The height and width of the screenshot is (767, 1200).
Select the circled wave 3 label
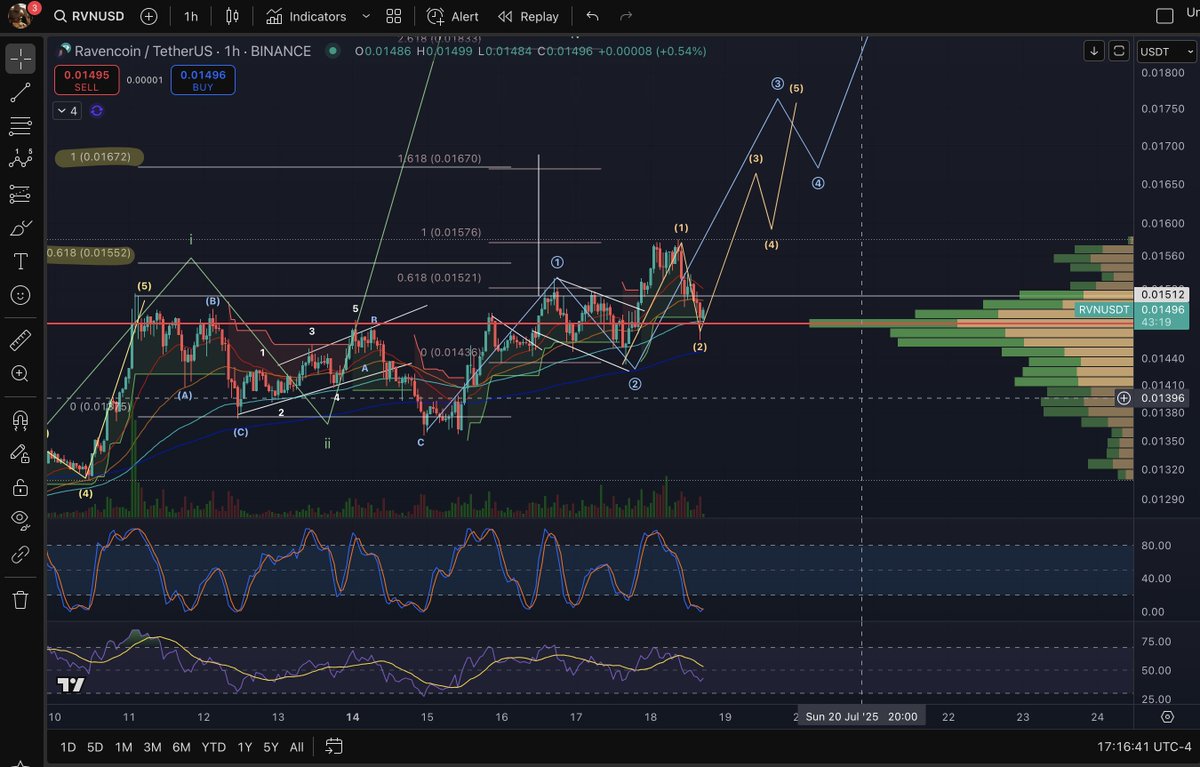coord(777,84)
